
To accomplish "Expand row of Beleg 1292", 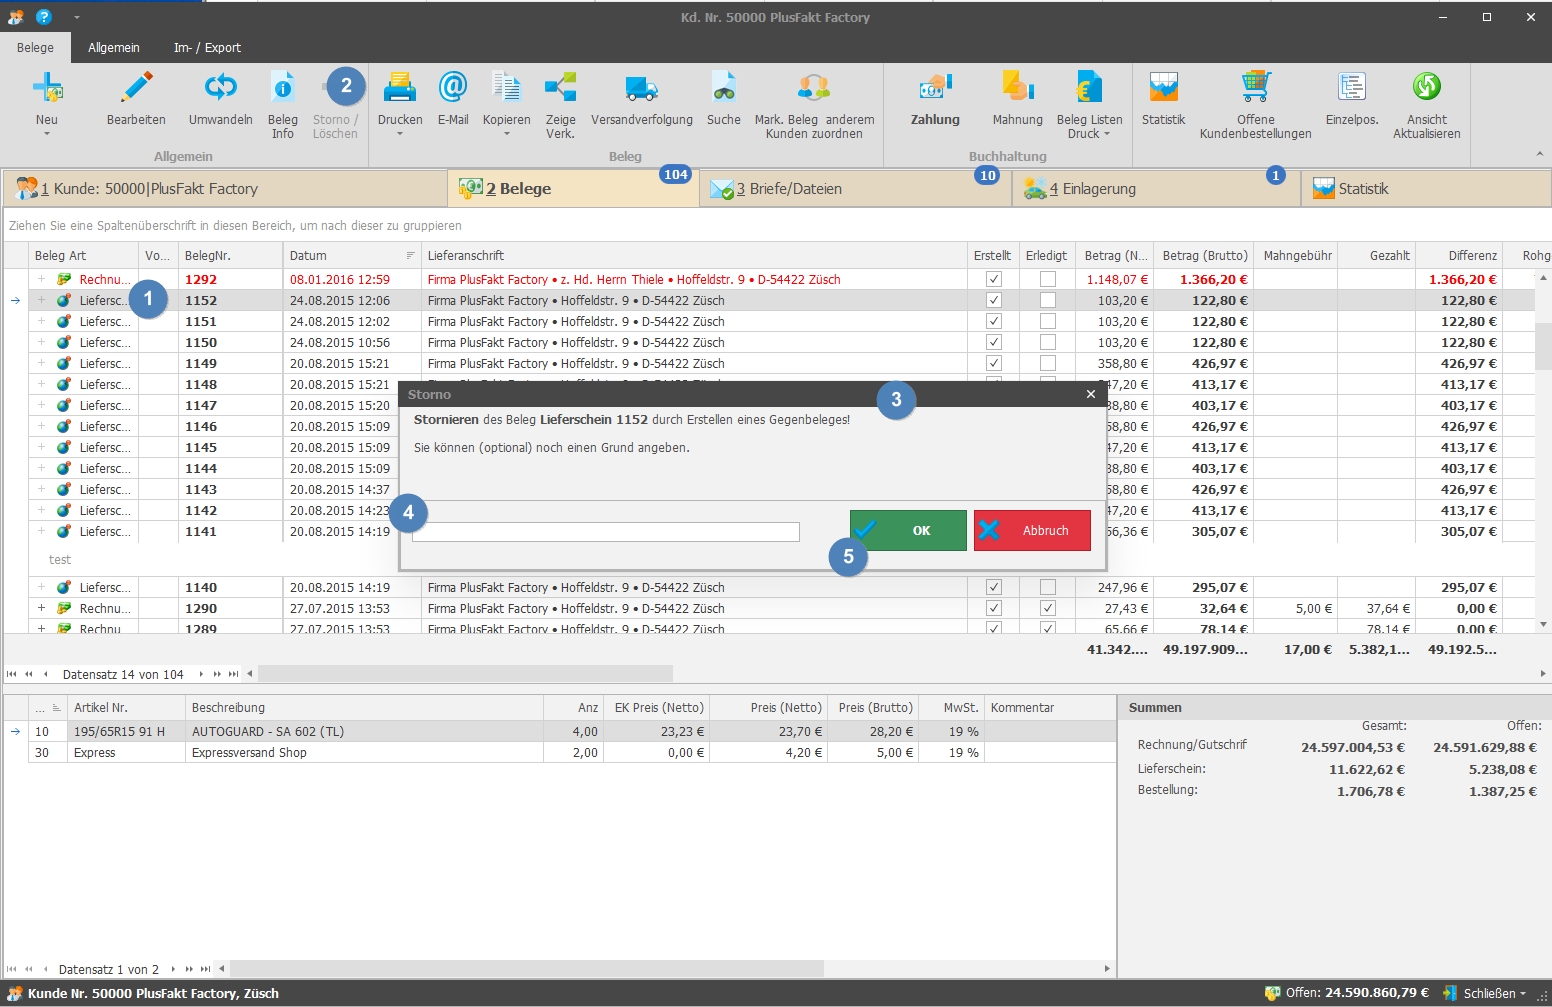I will coord(41,279).
